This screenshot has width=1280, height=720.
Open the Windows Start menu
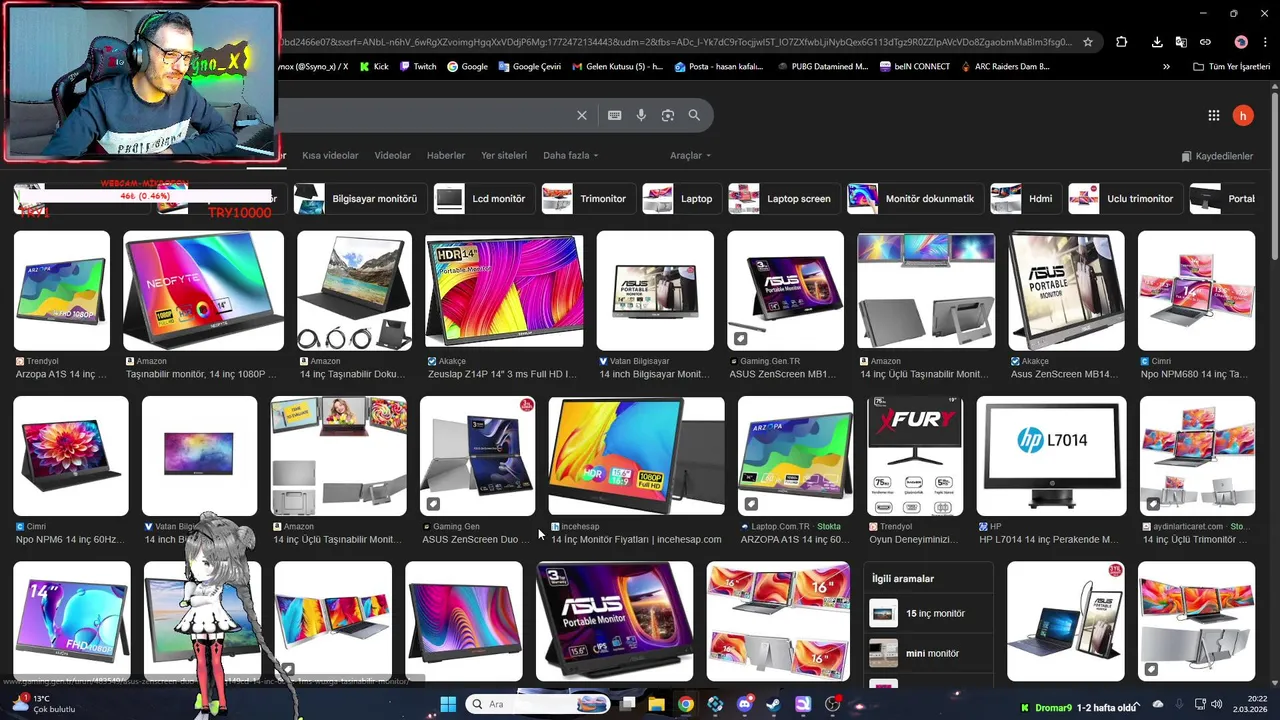pyautogui.click(x=448, y=704)
